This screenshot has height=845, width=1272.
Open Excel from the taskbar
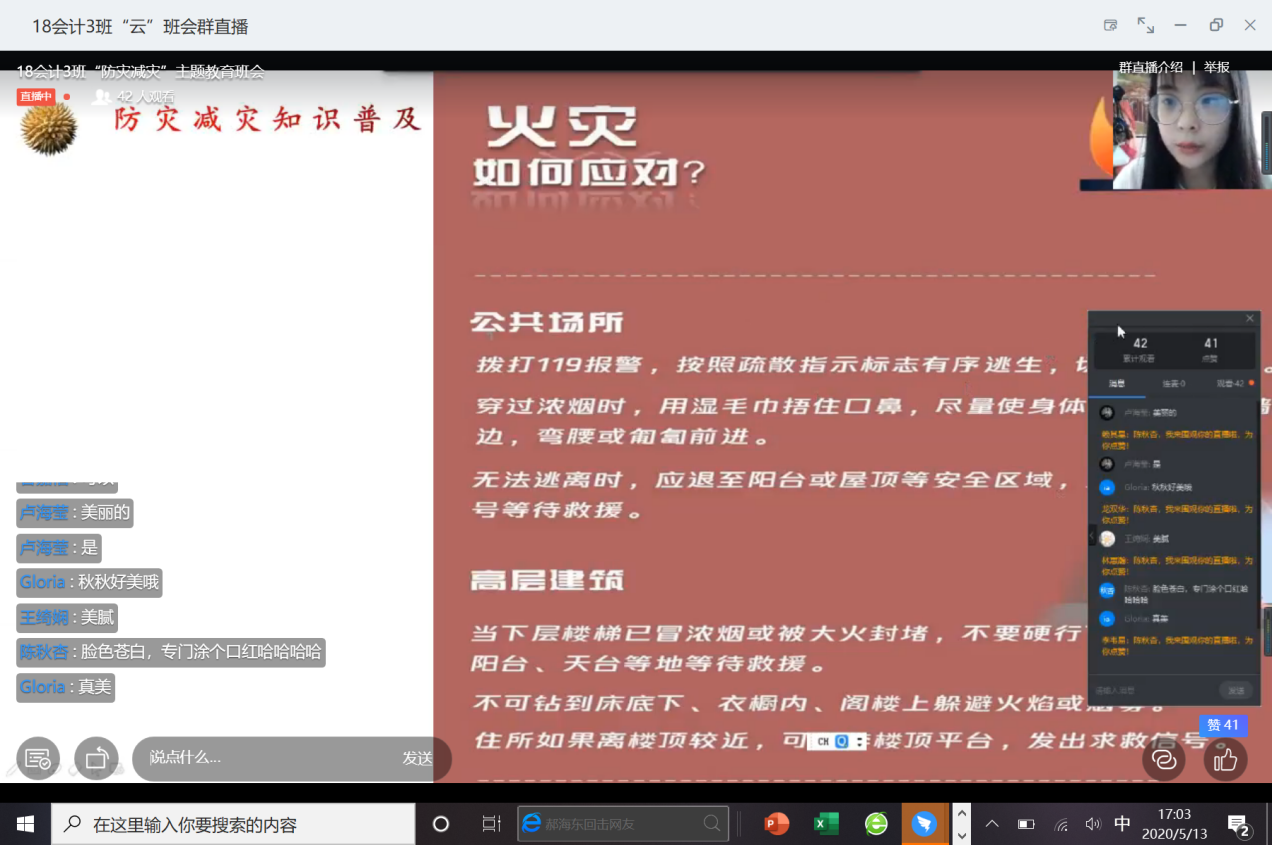coord(826,824)
